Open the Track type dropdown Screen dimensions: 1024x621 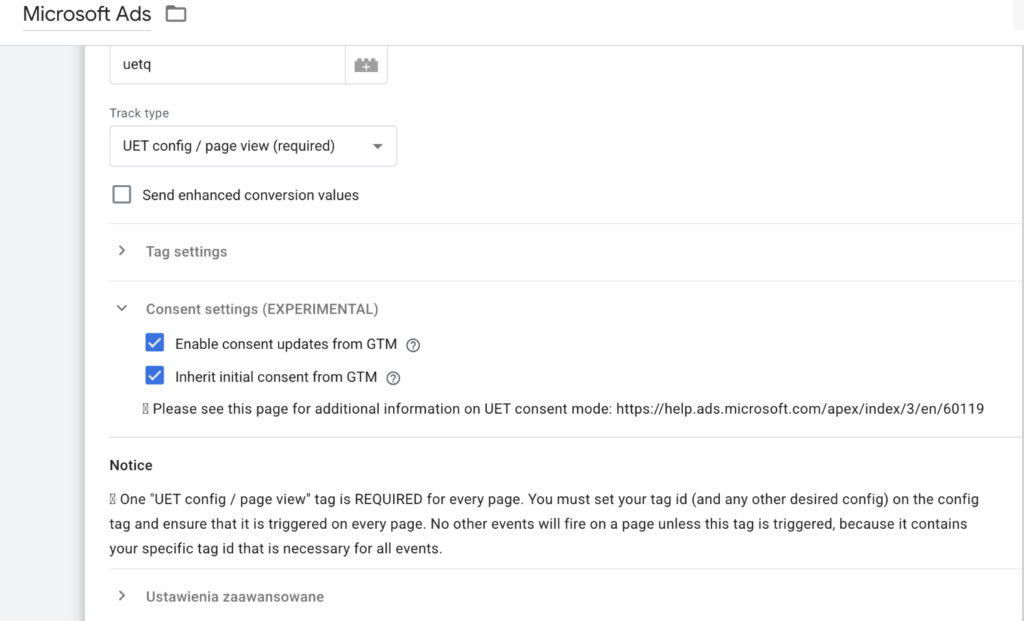(x=253, y=146)
